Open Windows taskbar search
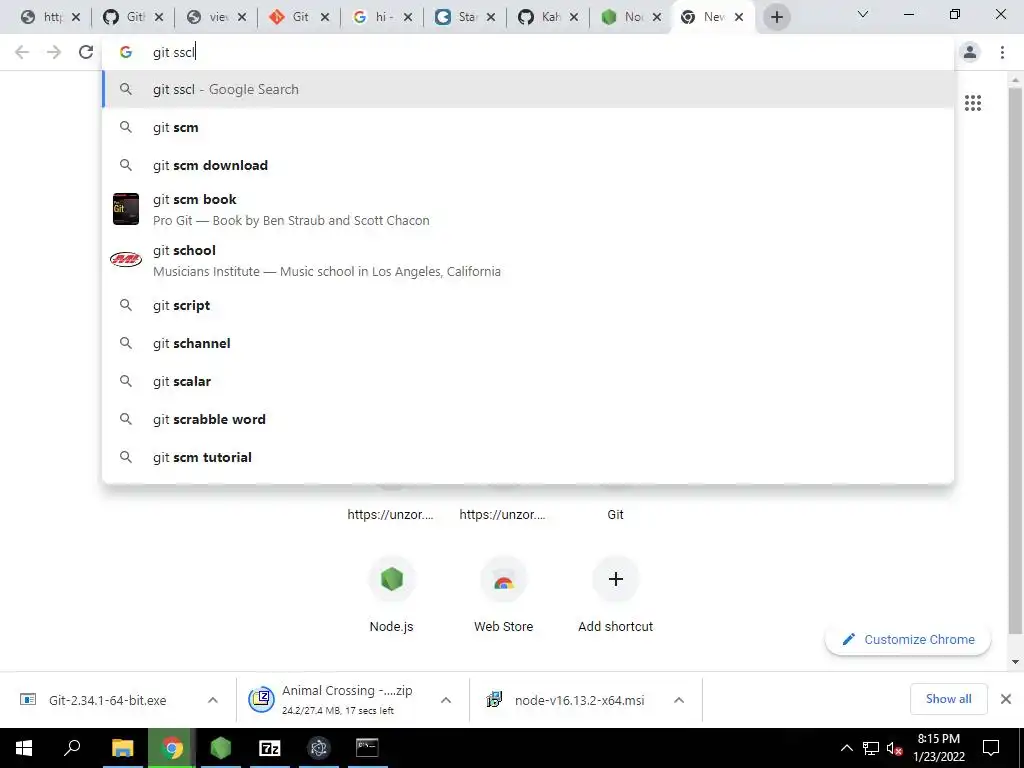Screen dimensions: 1024x768 tap(72, 748)
